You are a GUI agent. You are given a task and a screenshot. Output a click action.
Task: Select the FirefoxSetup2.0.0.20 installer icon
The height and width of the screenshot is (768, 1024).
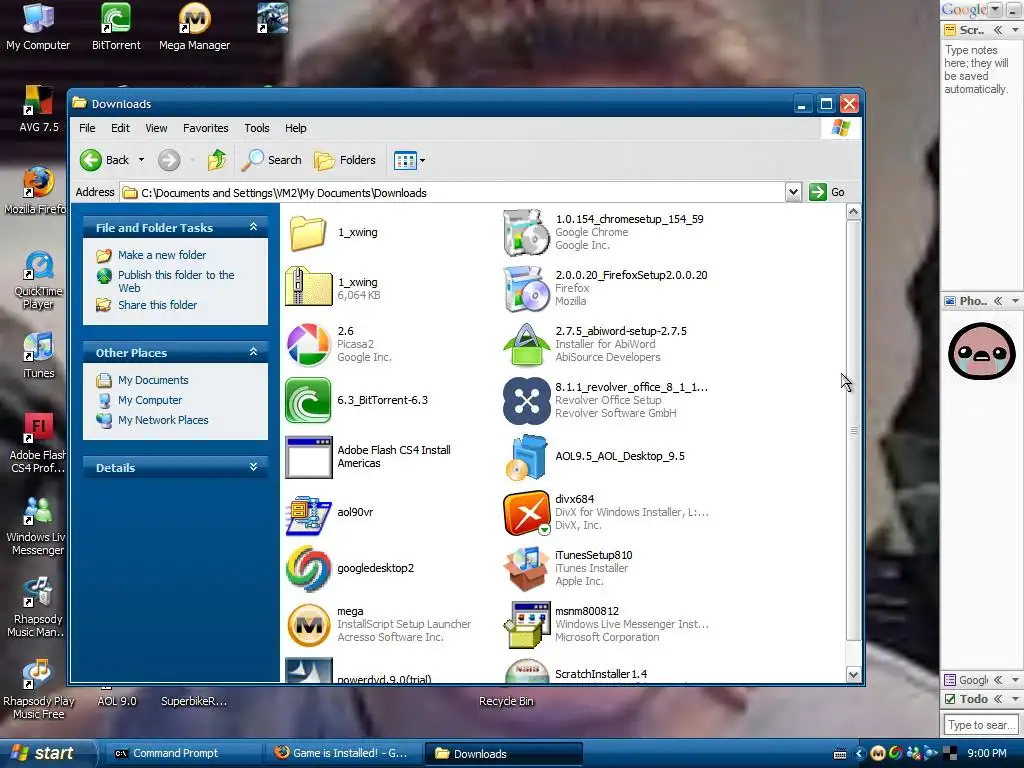pos(526,289)
